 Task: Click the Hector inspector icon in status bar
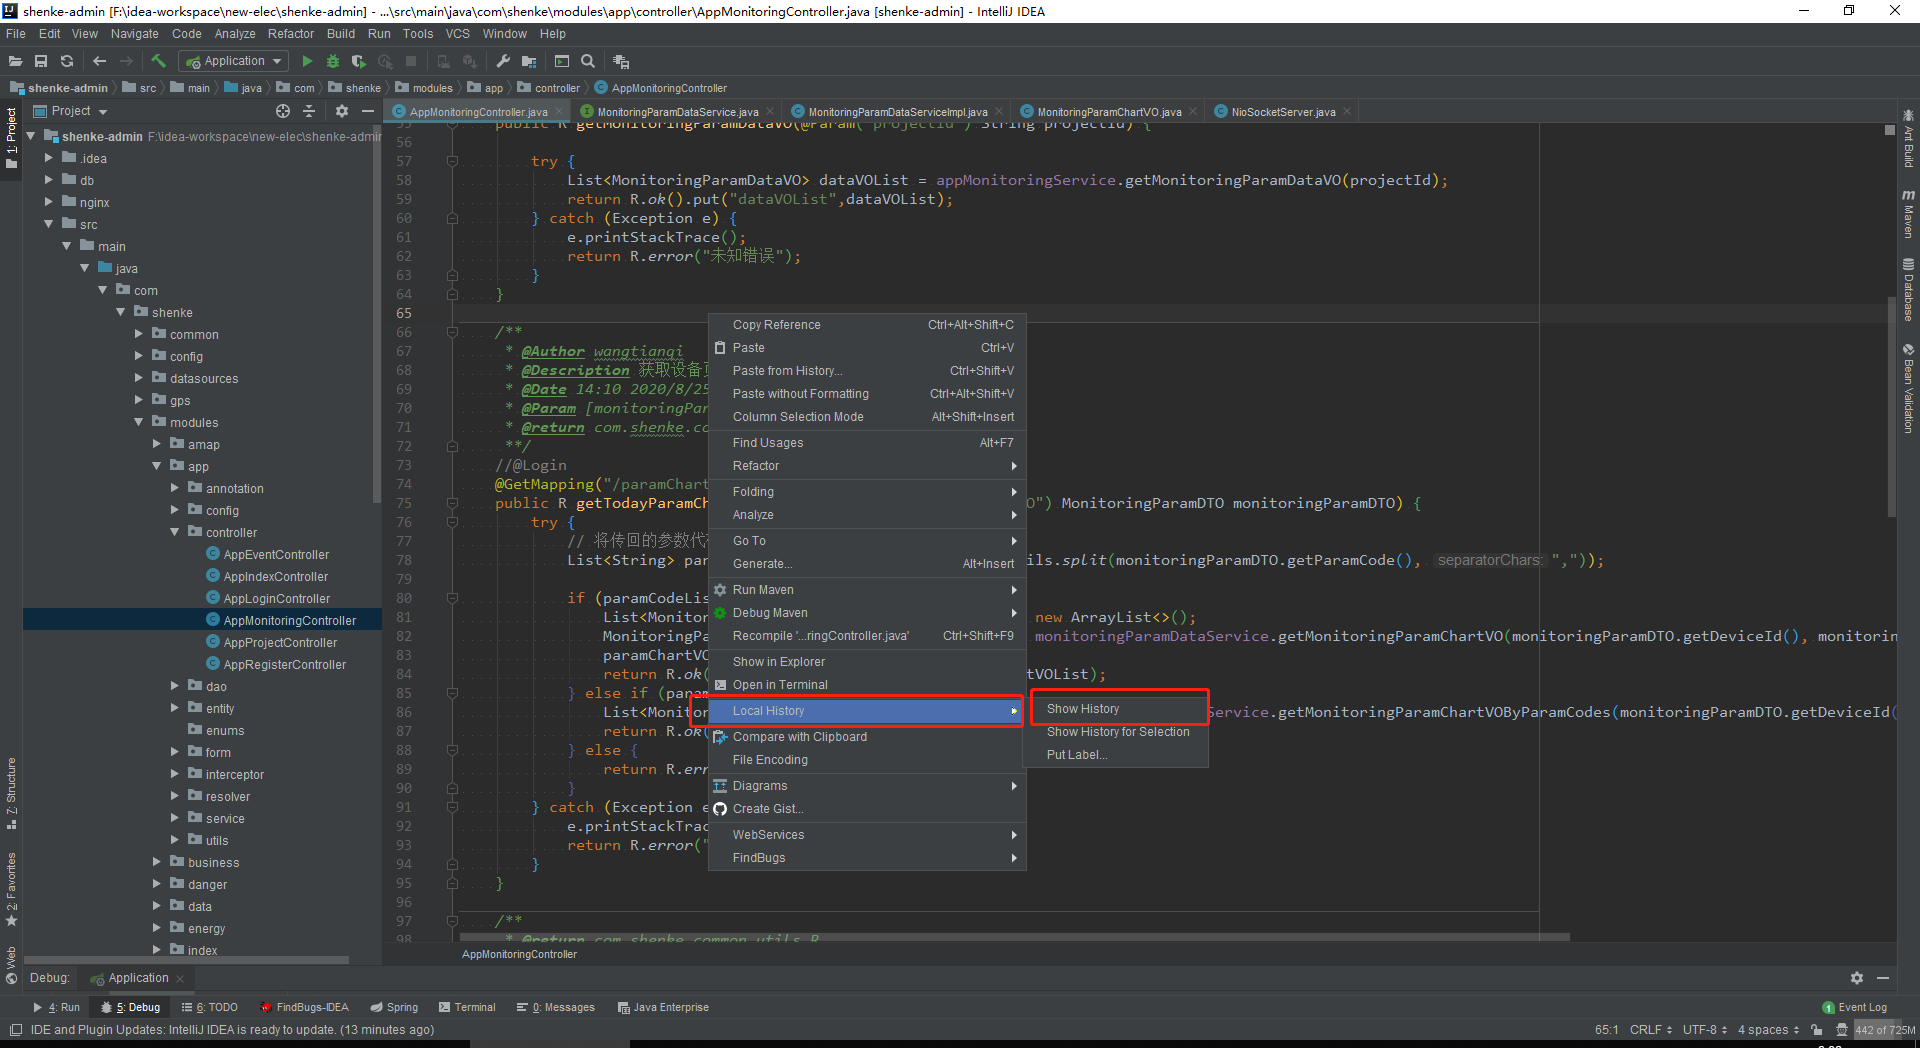click(1842, 1030)
